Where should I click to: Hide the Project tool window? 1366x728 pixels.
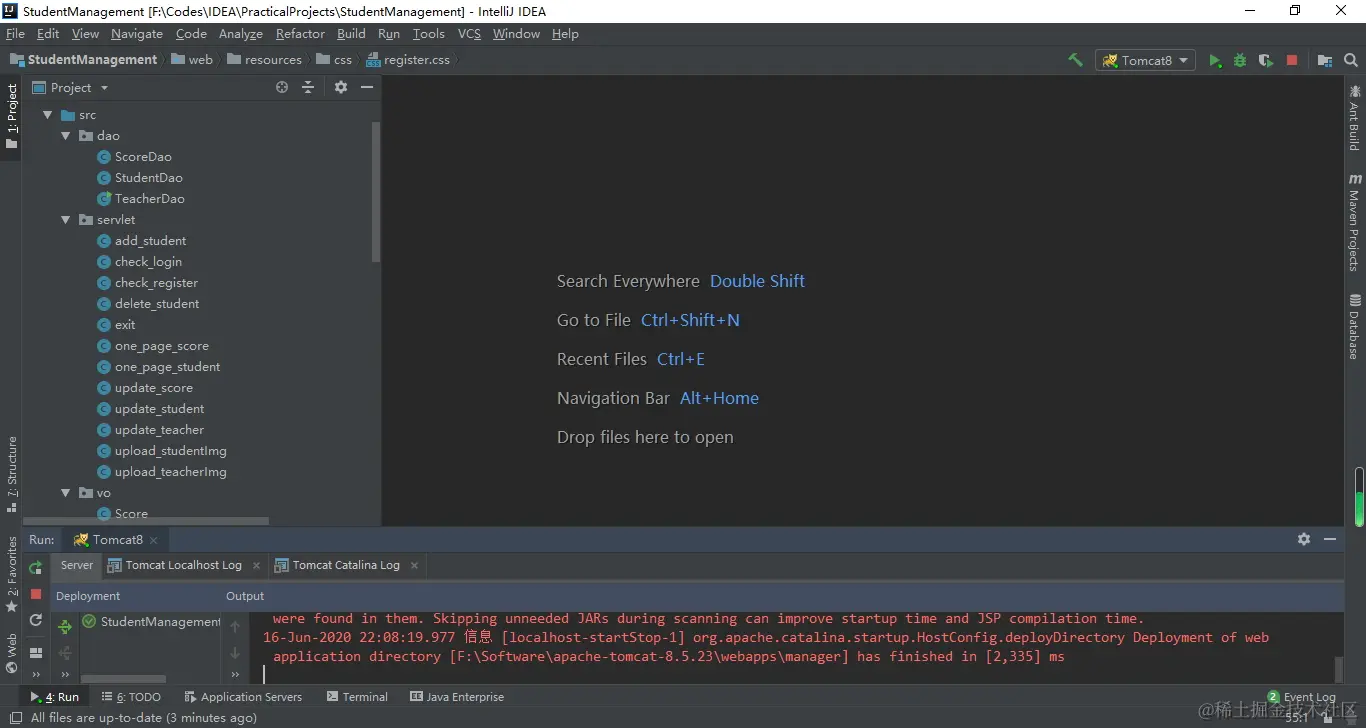point(367,87)
